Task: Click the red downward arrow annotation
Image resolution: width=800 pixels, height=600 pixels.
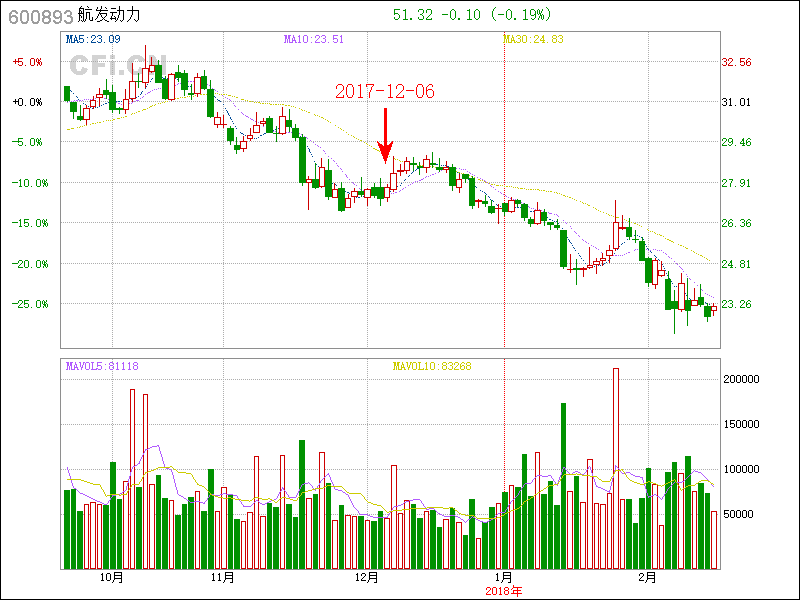Action: tap(385, 135)
